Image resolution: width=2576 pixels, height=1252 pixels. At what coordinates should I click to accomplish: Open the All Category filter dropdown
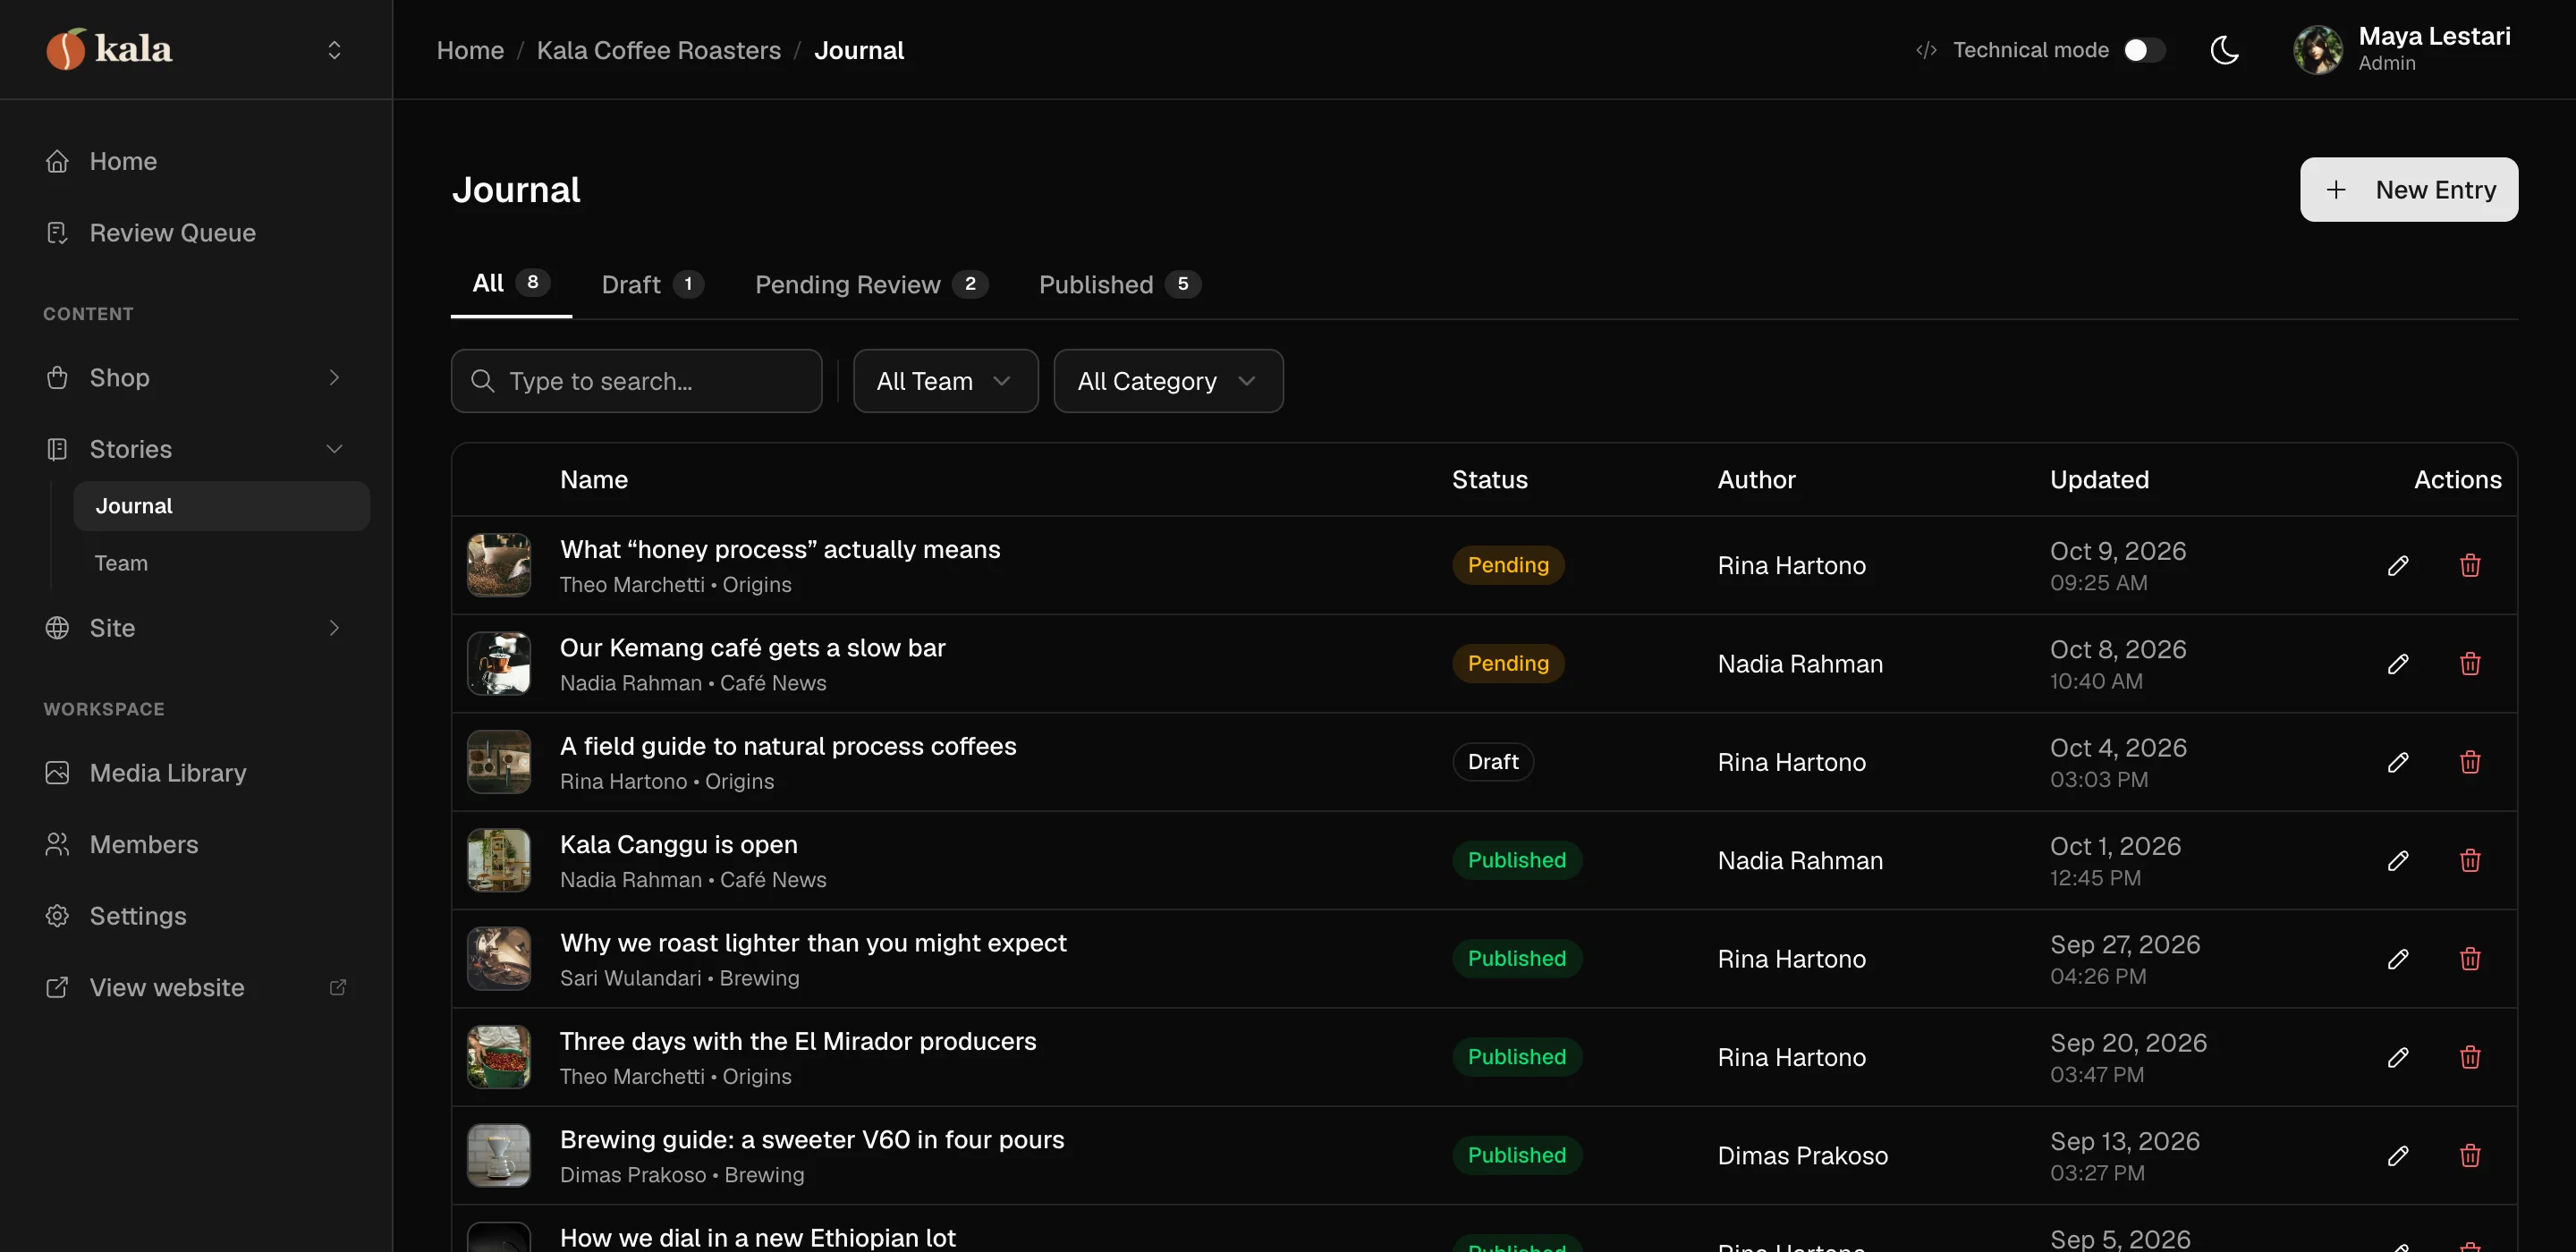(1168, 381)
